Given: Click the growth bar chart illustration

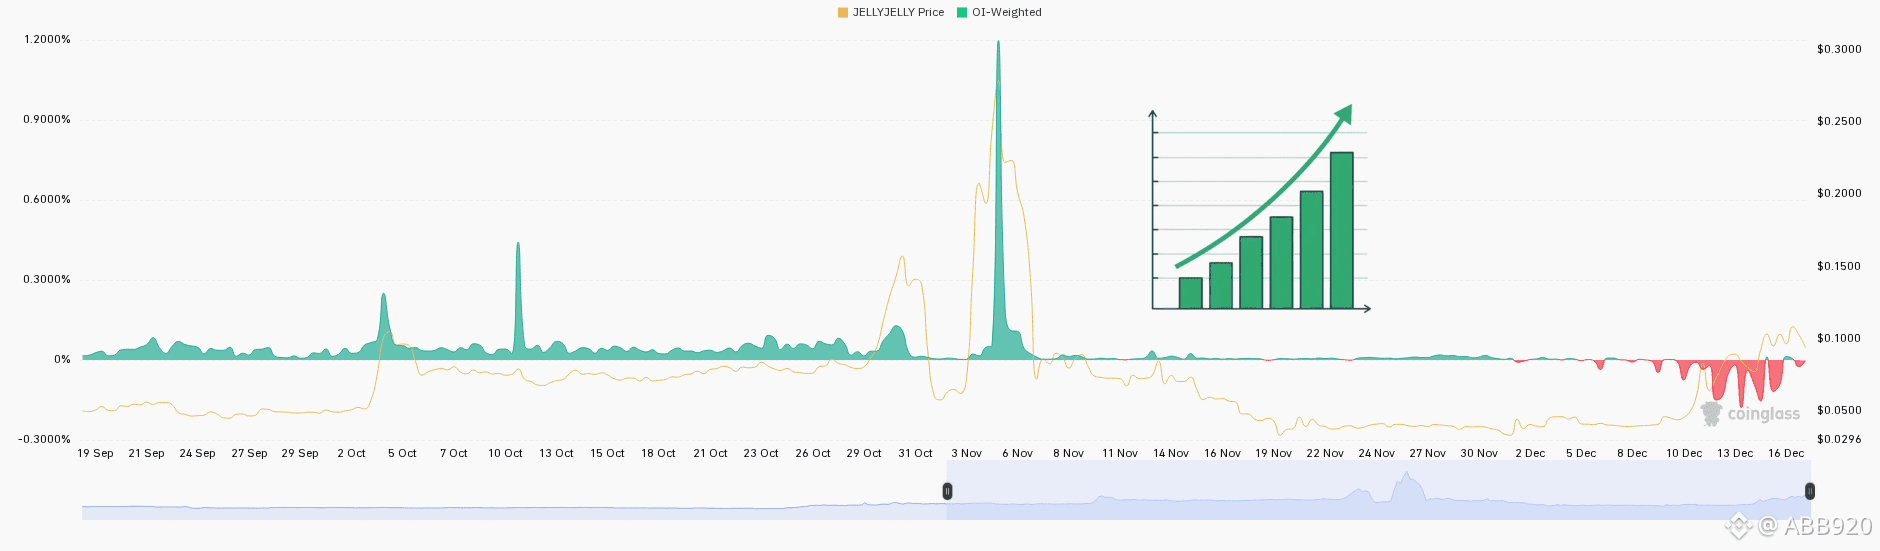Looking at the screenshot, I should [x=1261, y=210].
